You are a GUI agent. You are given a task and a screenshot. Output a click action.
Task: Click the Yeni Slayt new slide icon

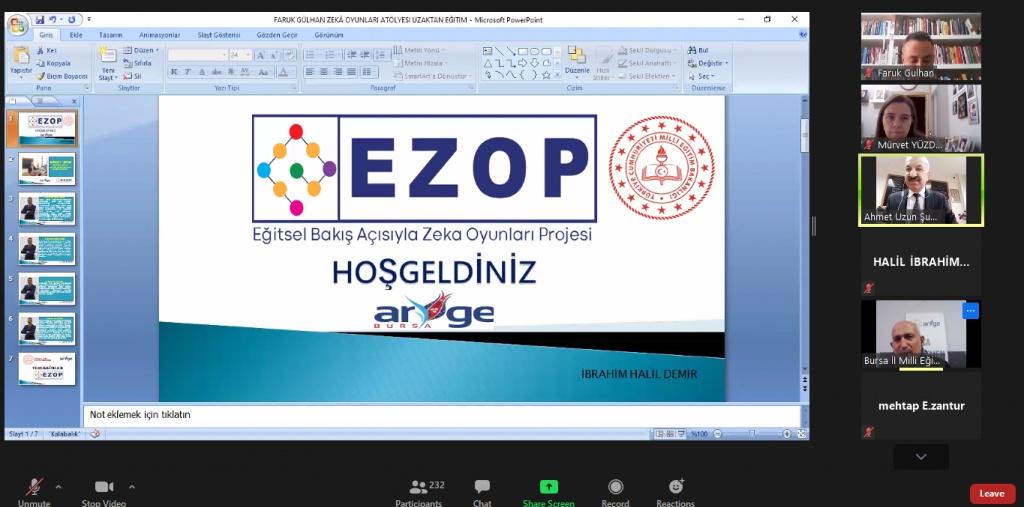107,55
